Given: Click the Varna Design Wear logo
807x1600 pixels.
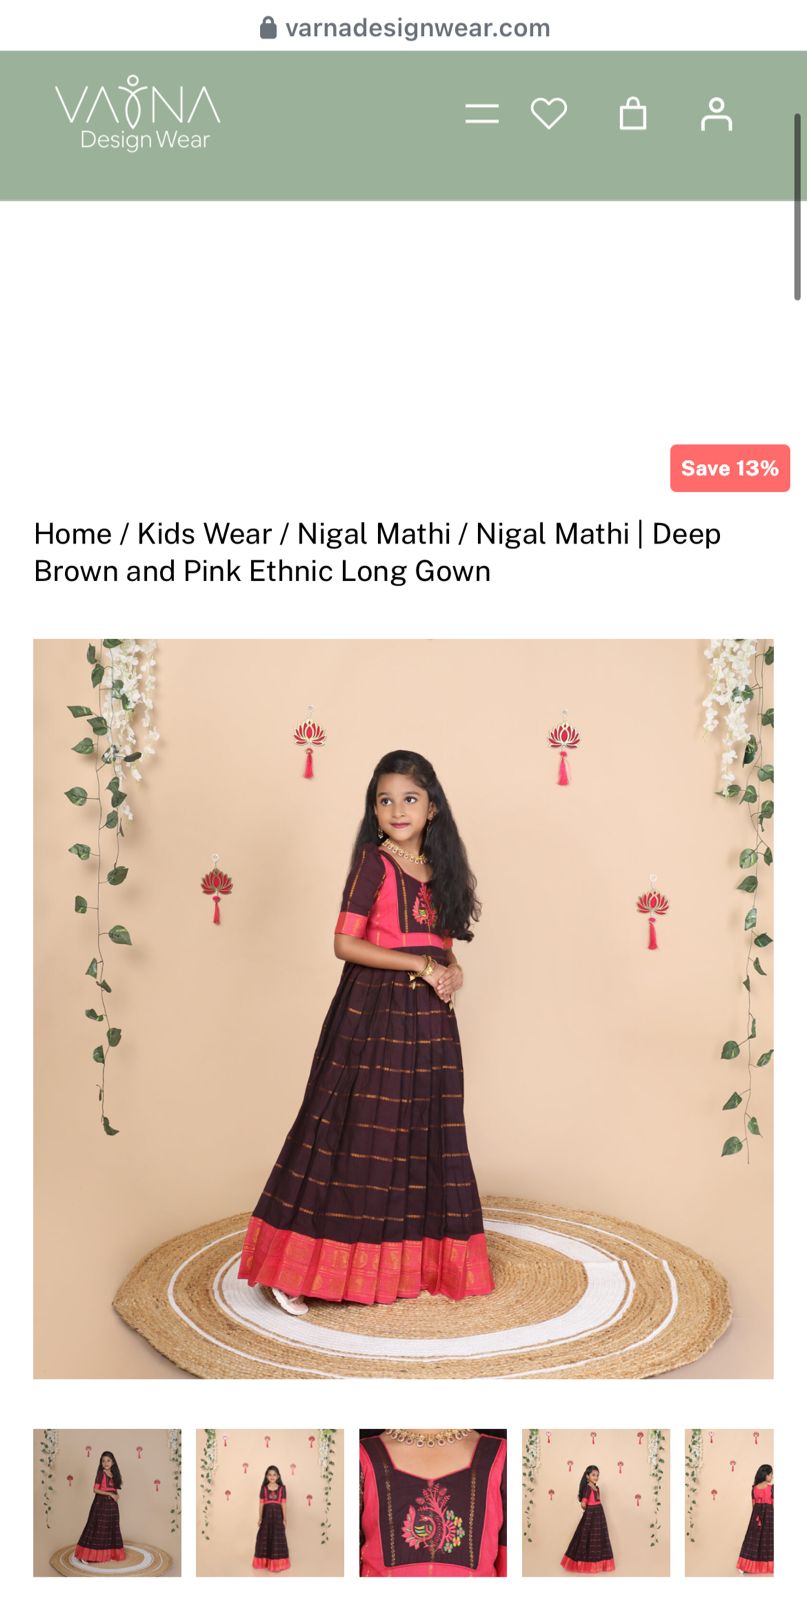Looking at the screenshot, I should (x=138, y=114).
